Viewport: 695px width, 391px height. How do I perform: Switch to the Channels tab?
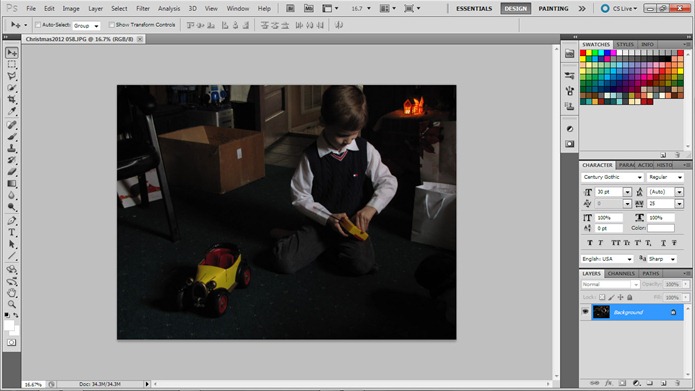(621, 274)
